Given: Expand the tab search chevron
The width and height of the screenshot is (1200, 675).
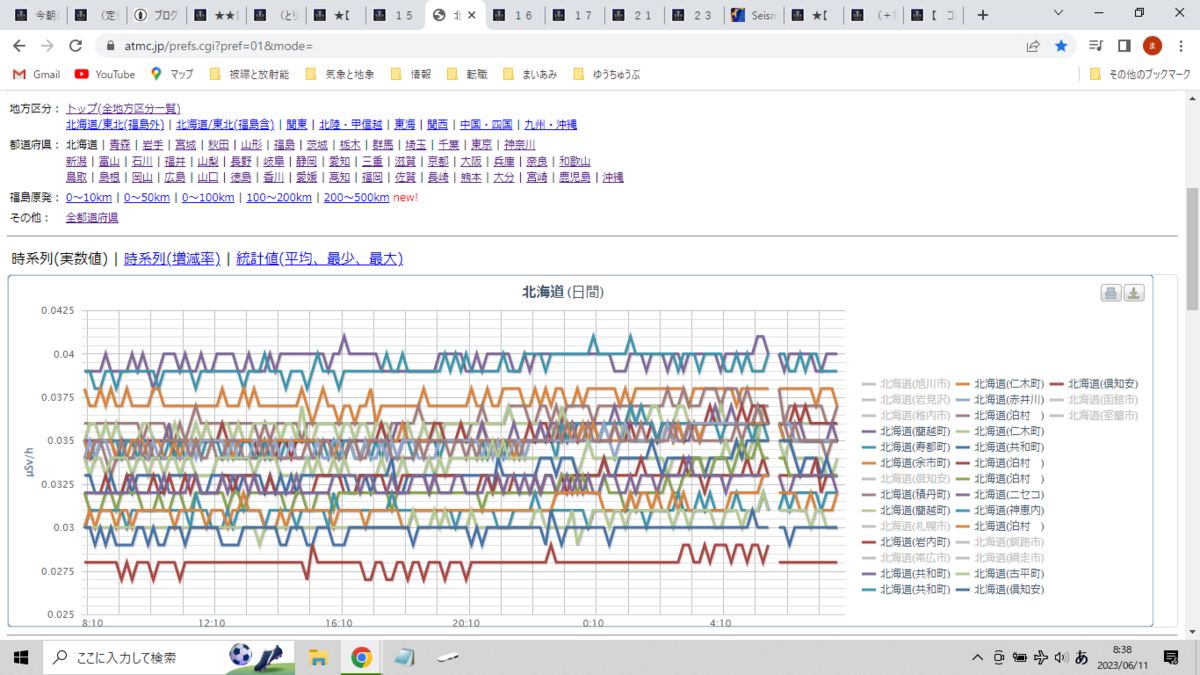Looking at the screenshot, I should tap(1060, 14).
